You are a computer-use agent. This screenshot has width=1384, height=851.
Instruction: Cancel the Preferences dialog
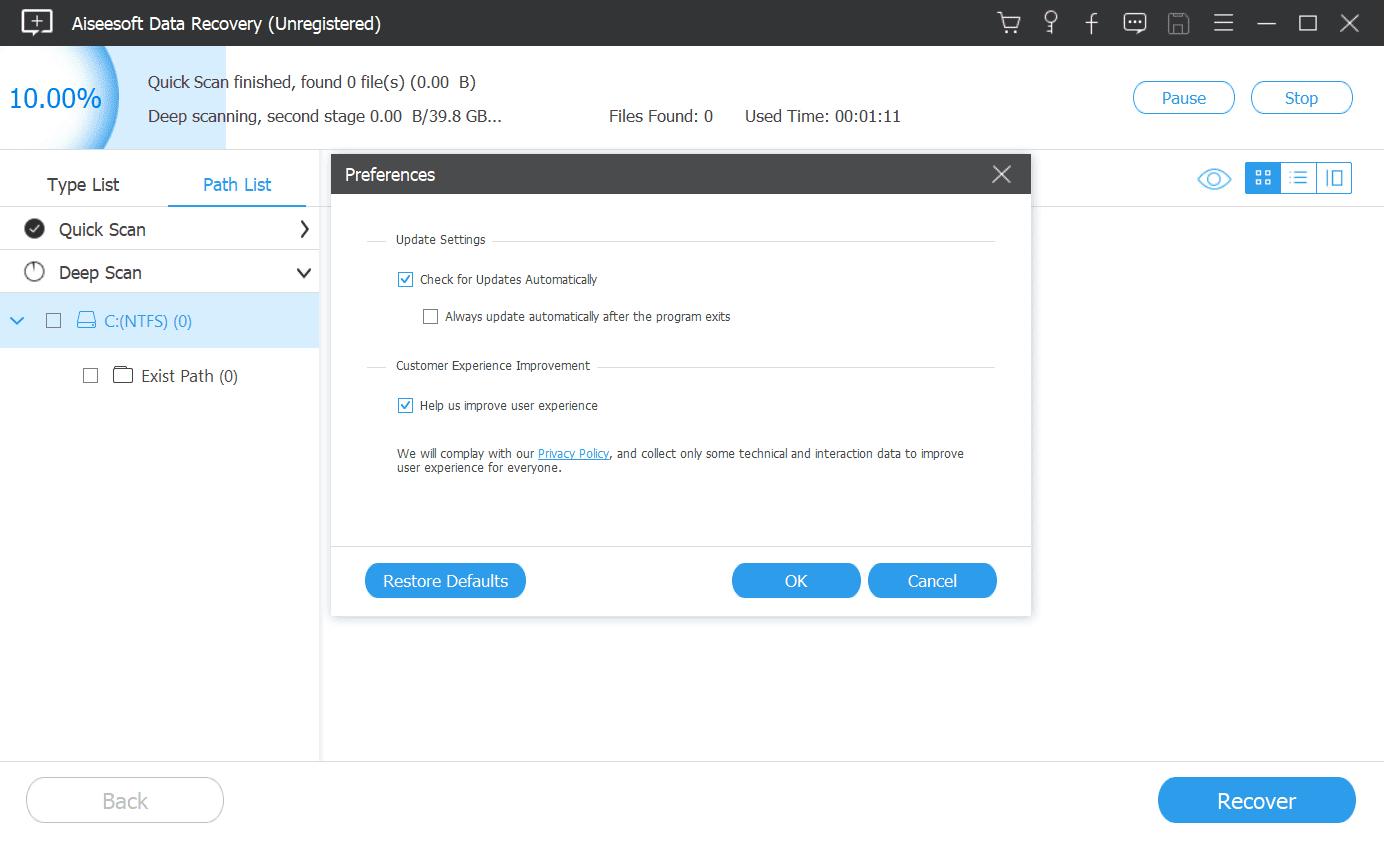pyautogui.click(x=932, y=581)
